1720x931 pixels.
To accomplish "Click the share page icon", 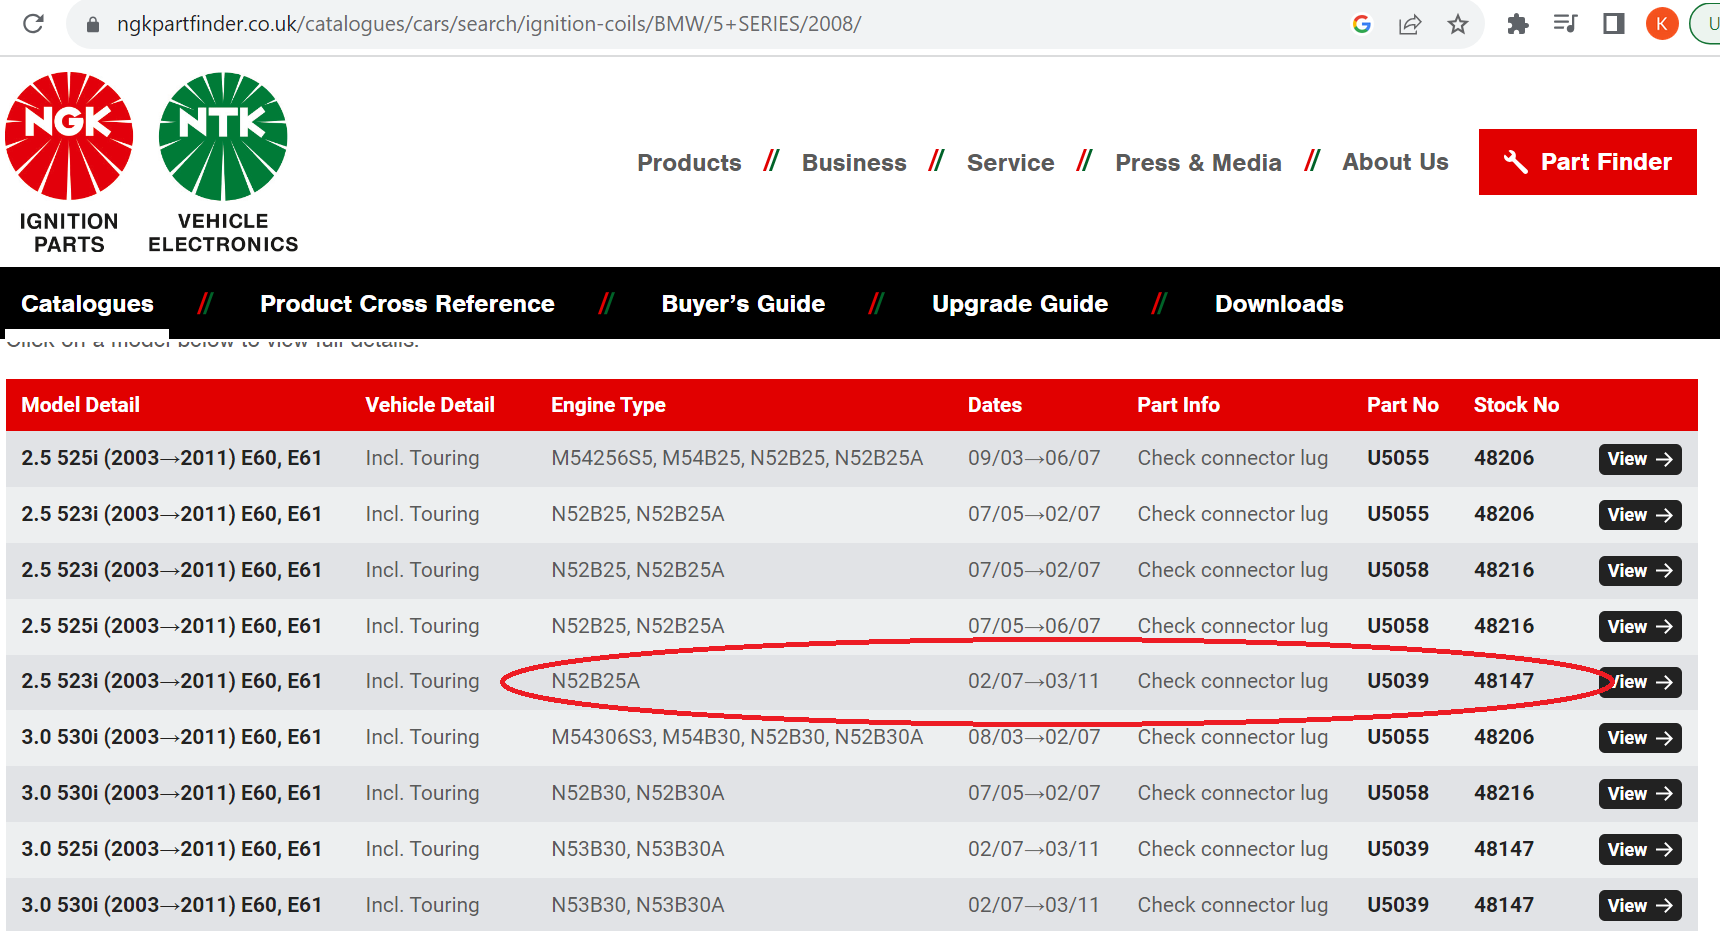I will click(1410, 24).
